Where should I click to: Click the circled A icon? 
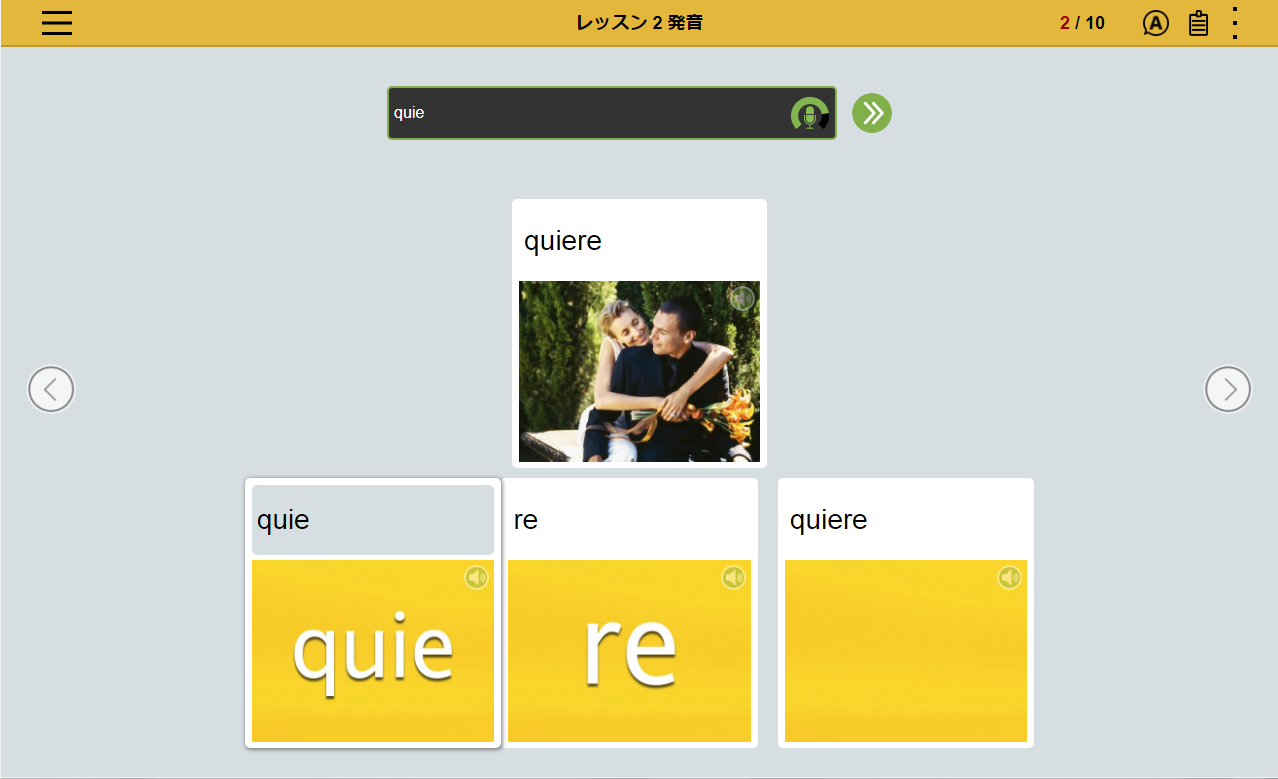(x=1155, y=23)
